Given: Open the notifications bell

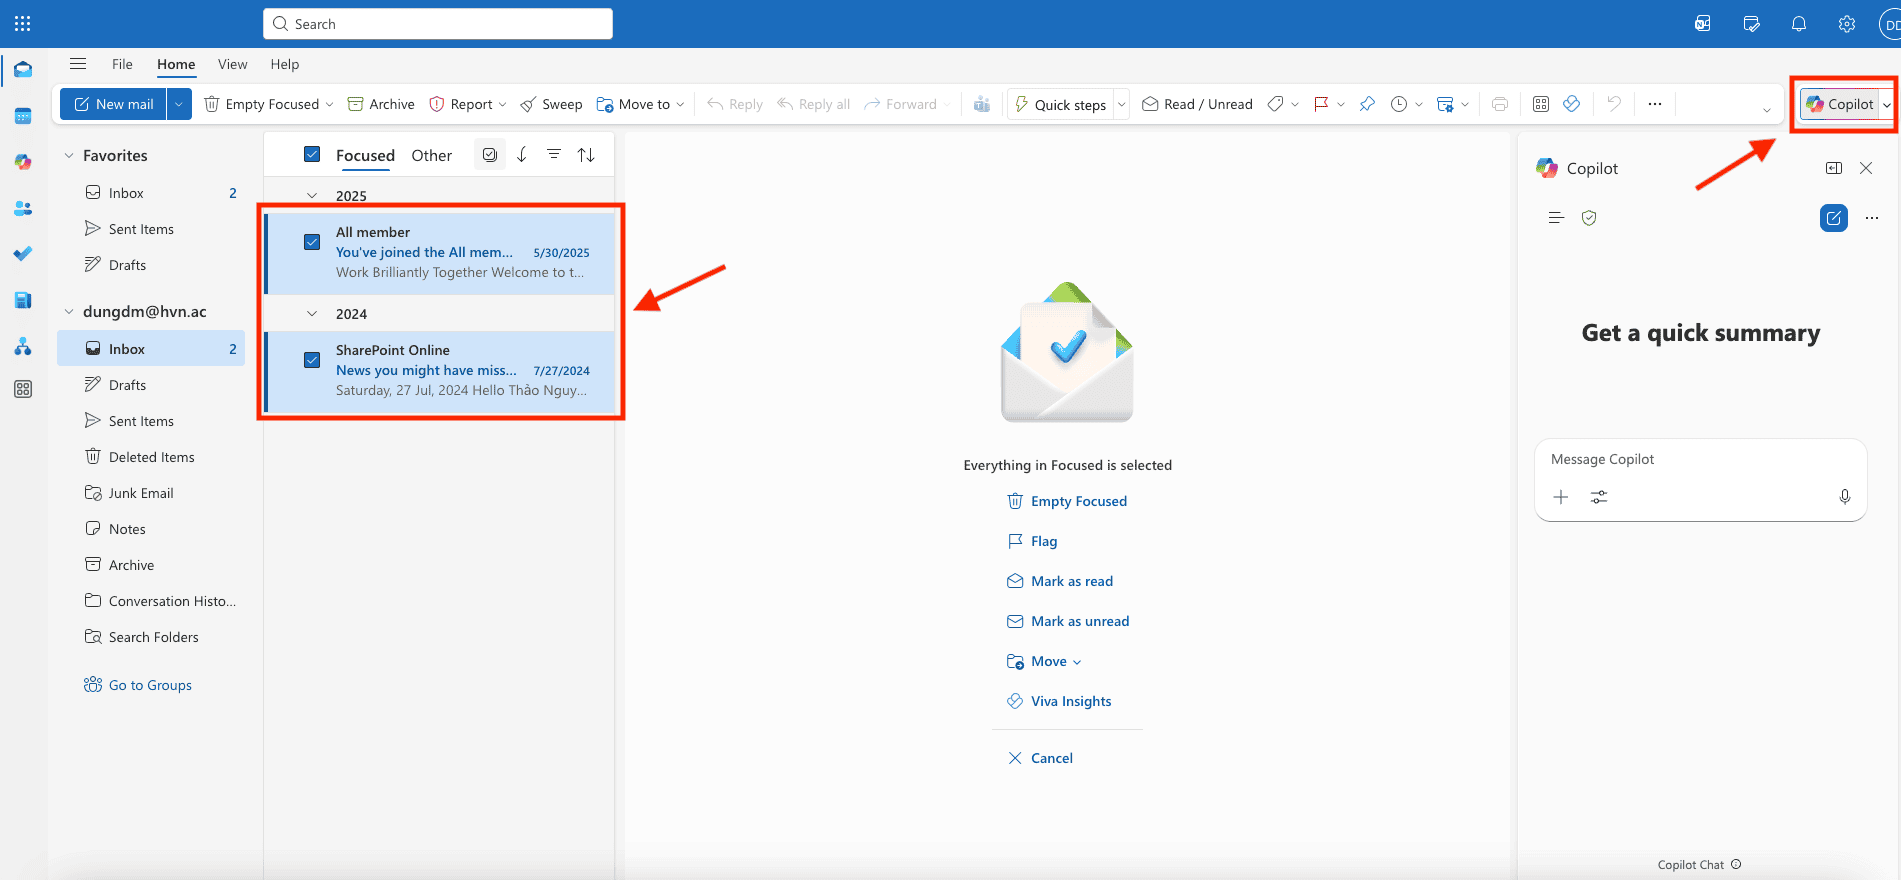Looking at the screenshot, I should 1799,23.
